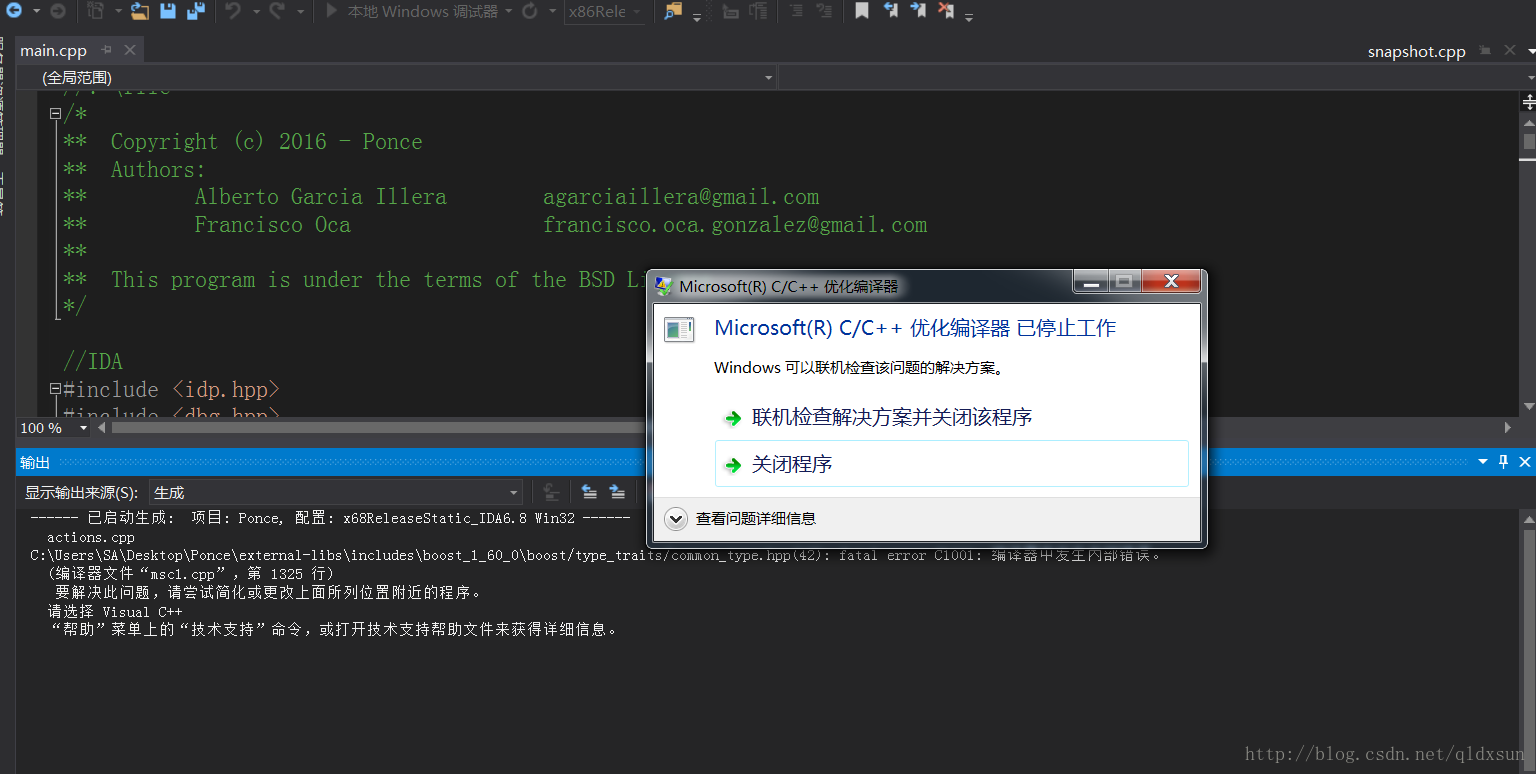Click Clear All icon in Output toolbar
Screen dimensions: 1536x774
[550, 492]
